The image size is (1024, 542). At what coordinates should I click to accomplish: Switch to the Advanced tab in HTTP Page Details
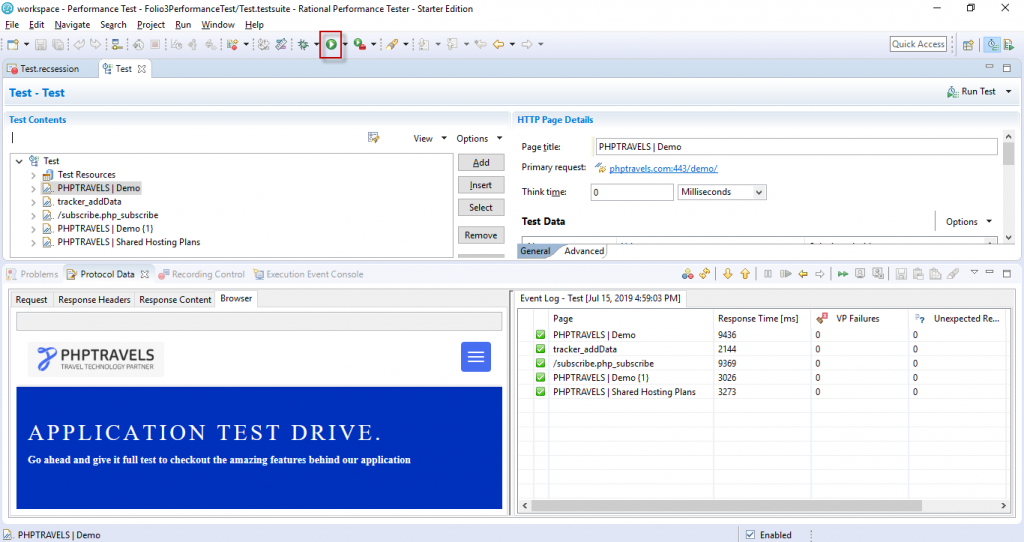pos(584,251)
